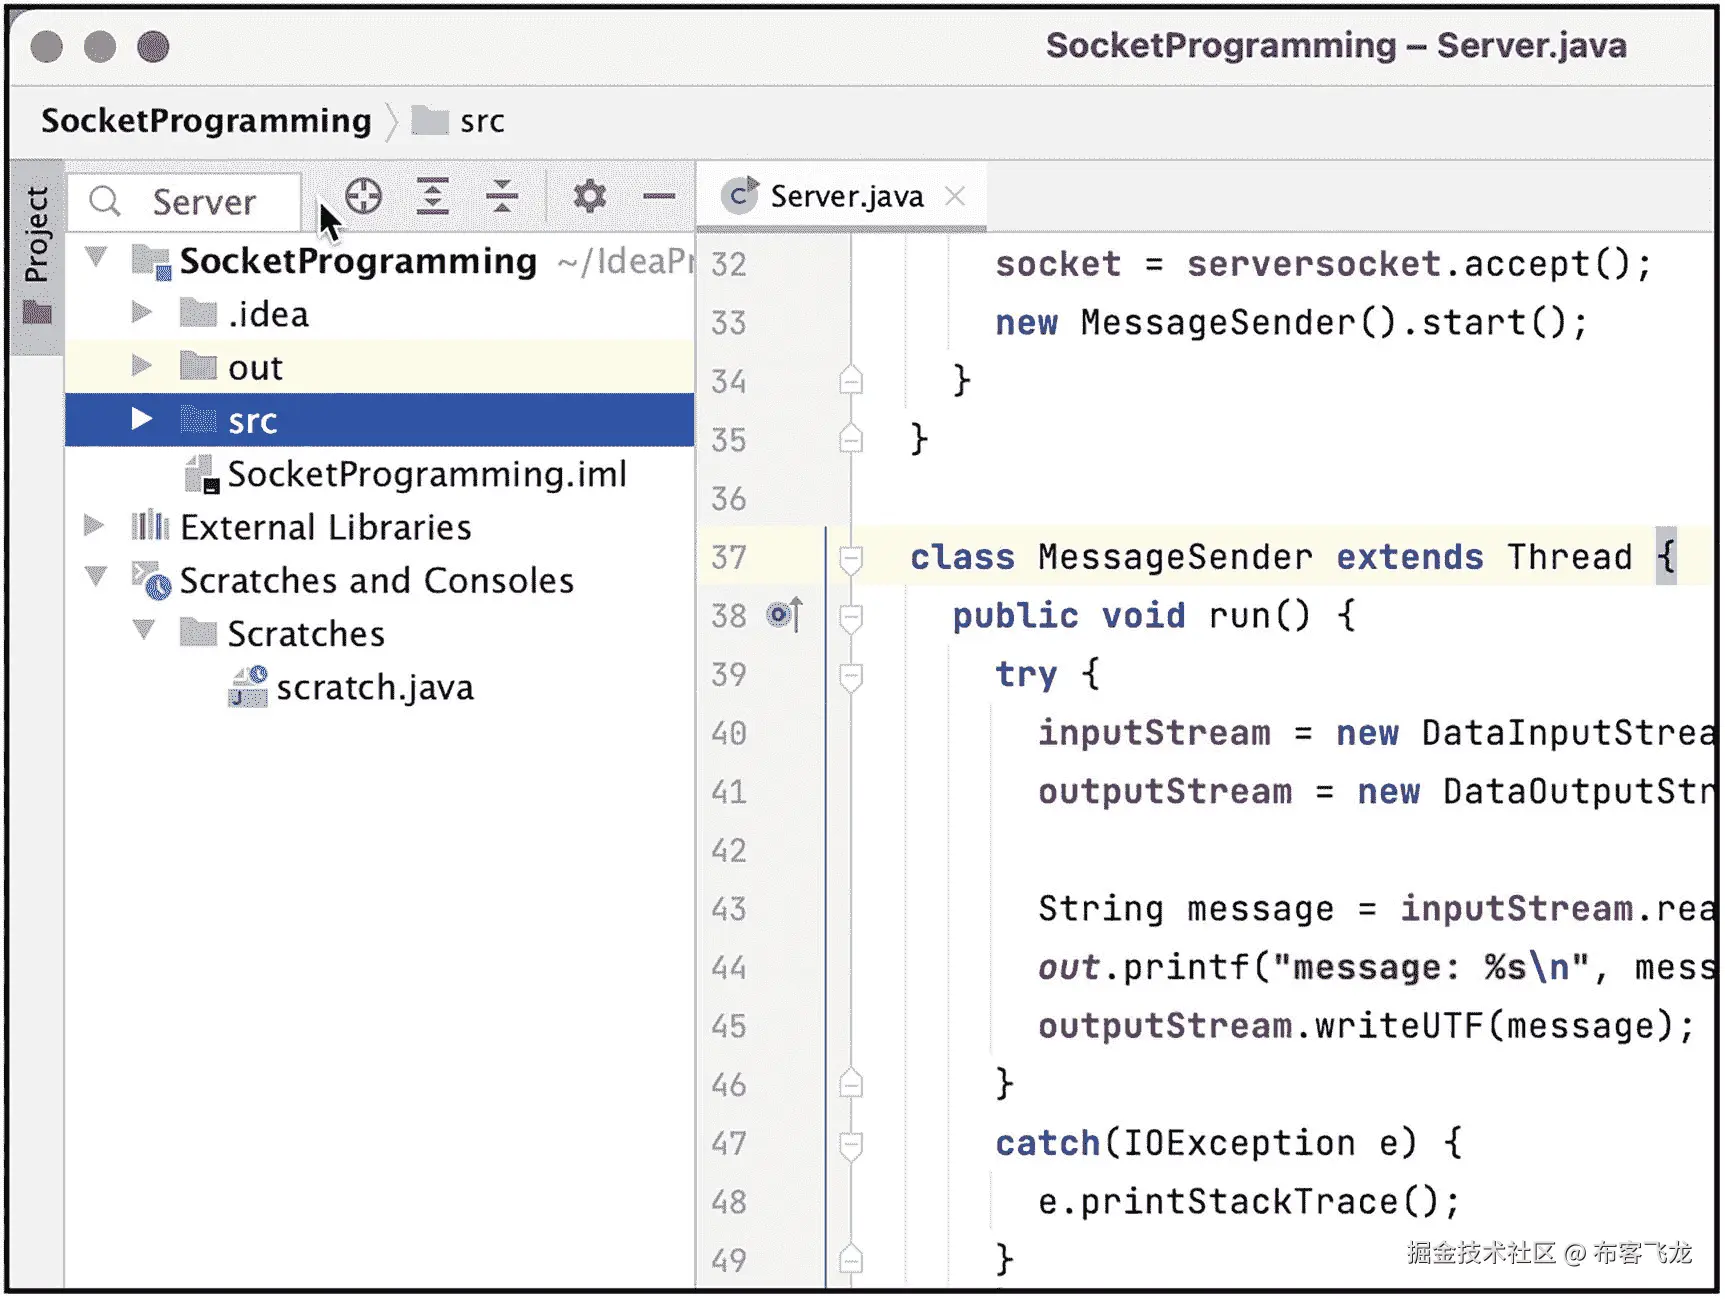Click 'run()' on line 38

(x=1259, y=616)
